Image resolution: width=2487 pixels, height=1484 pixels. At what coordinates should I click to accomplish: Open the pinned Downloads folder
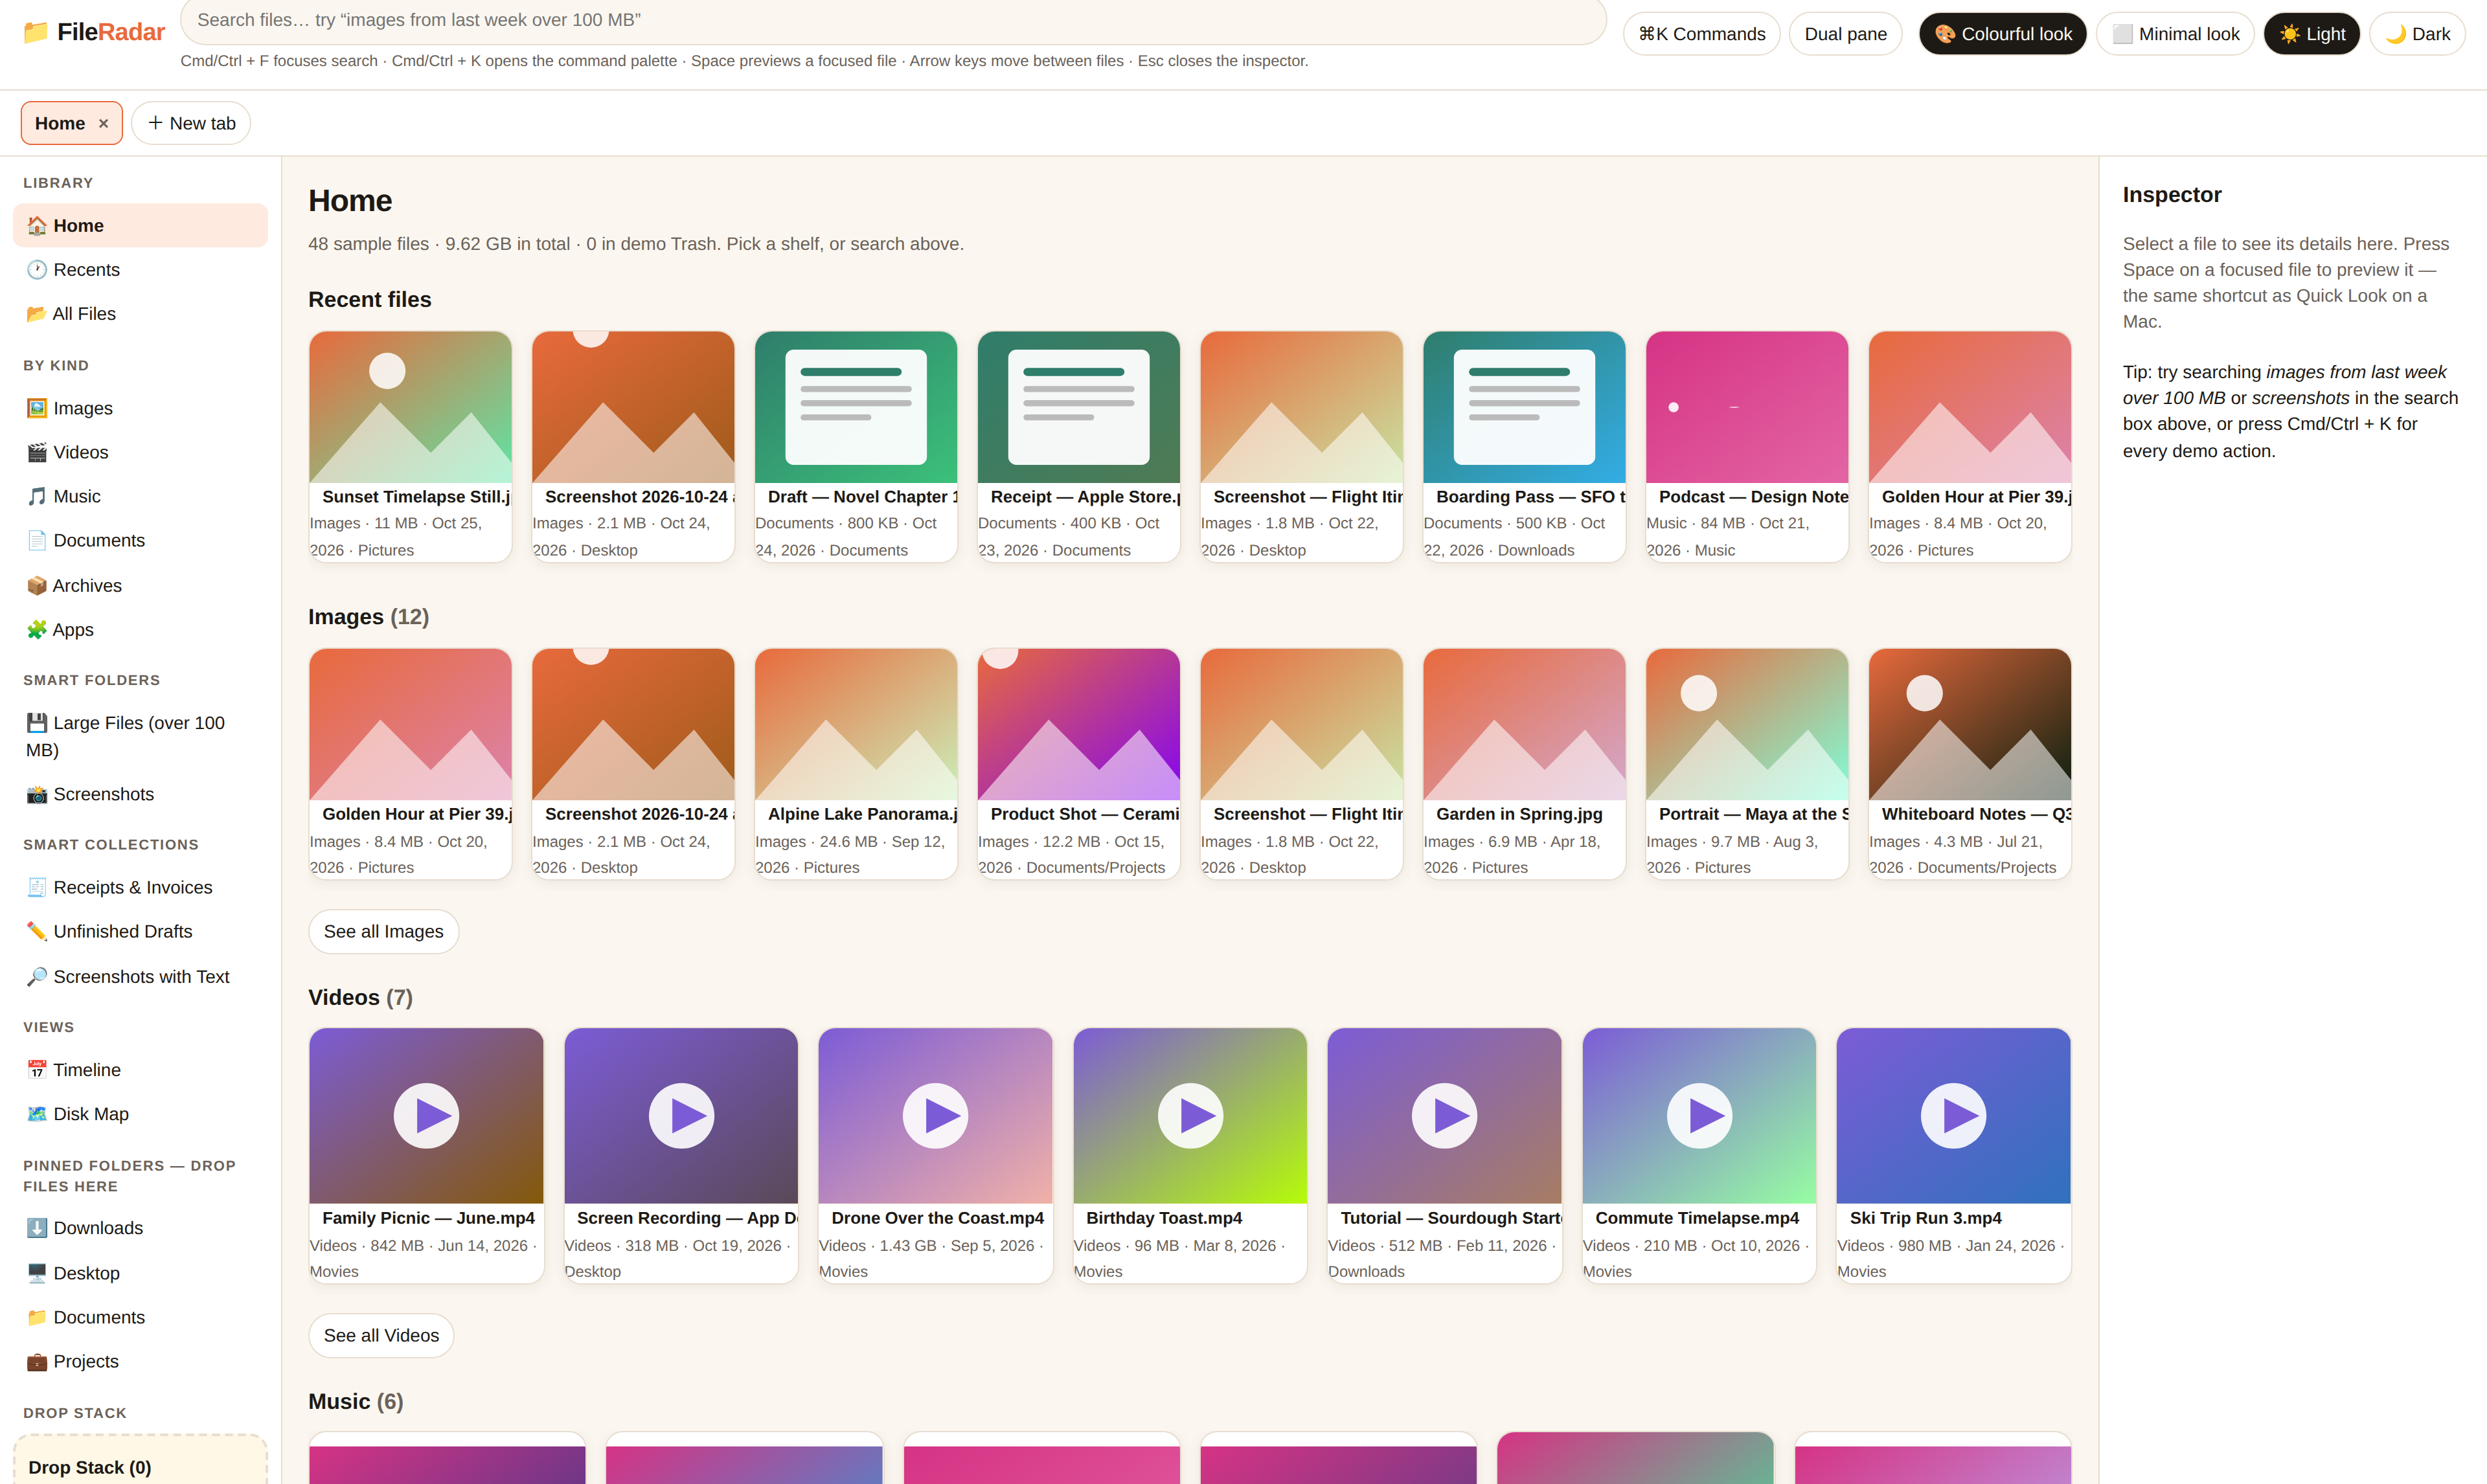pyautogui.click(x=140, y=1228)
